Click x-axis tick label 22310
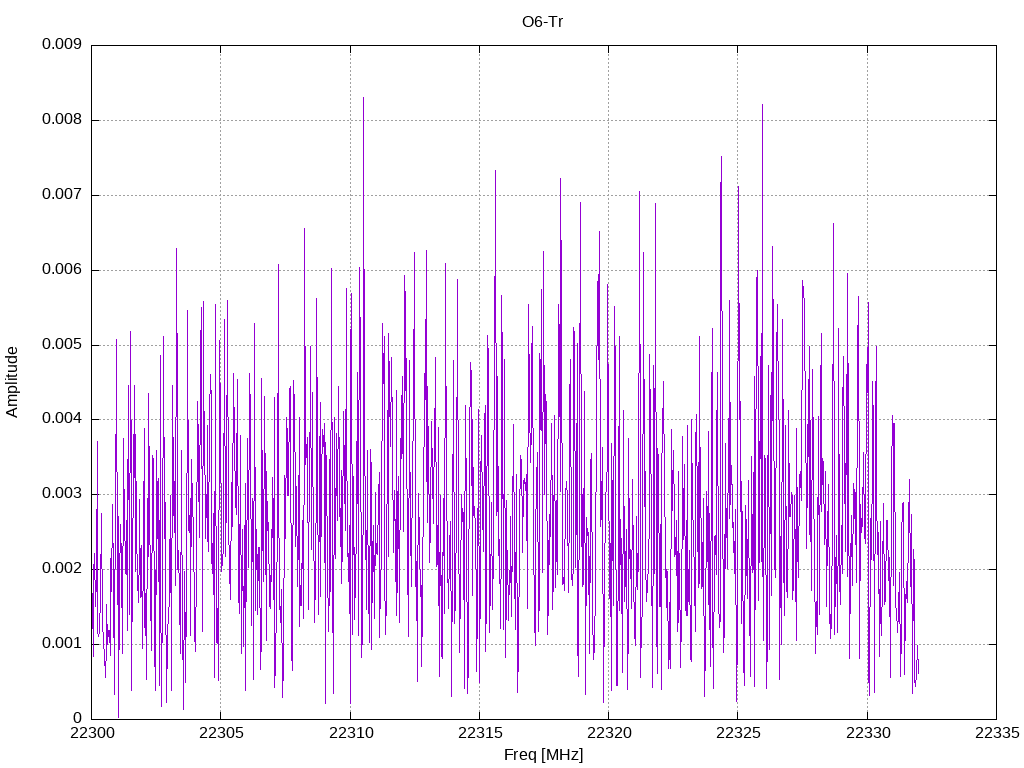 351,733
